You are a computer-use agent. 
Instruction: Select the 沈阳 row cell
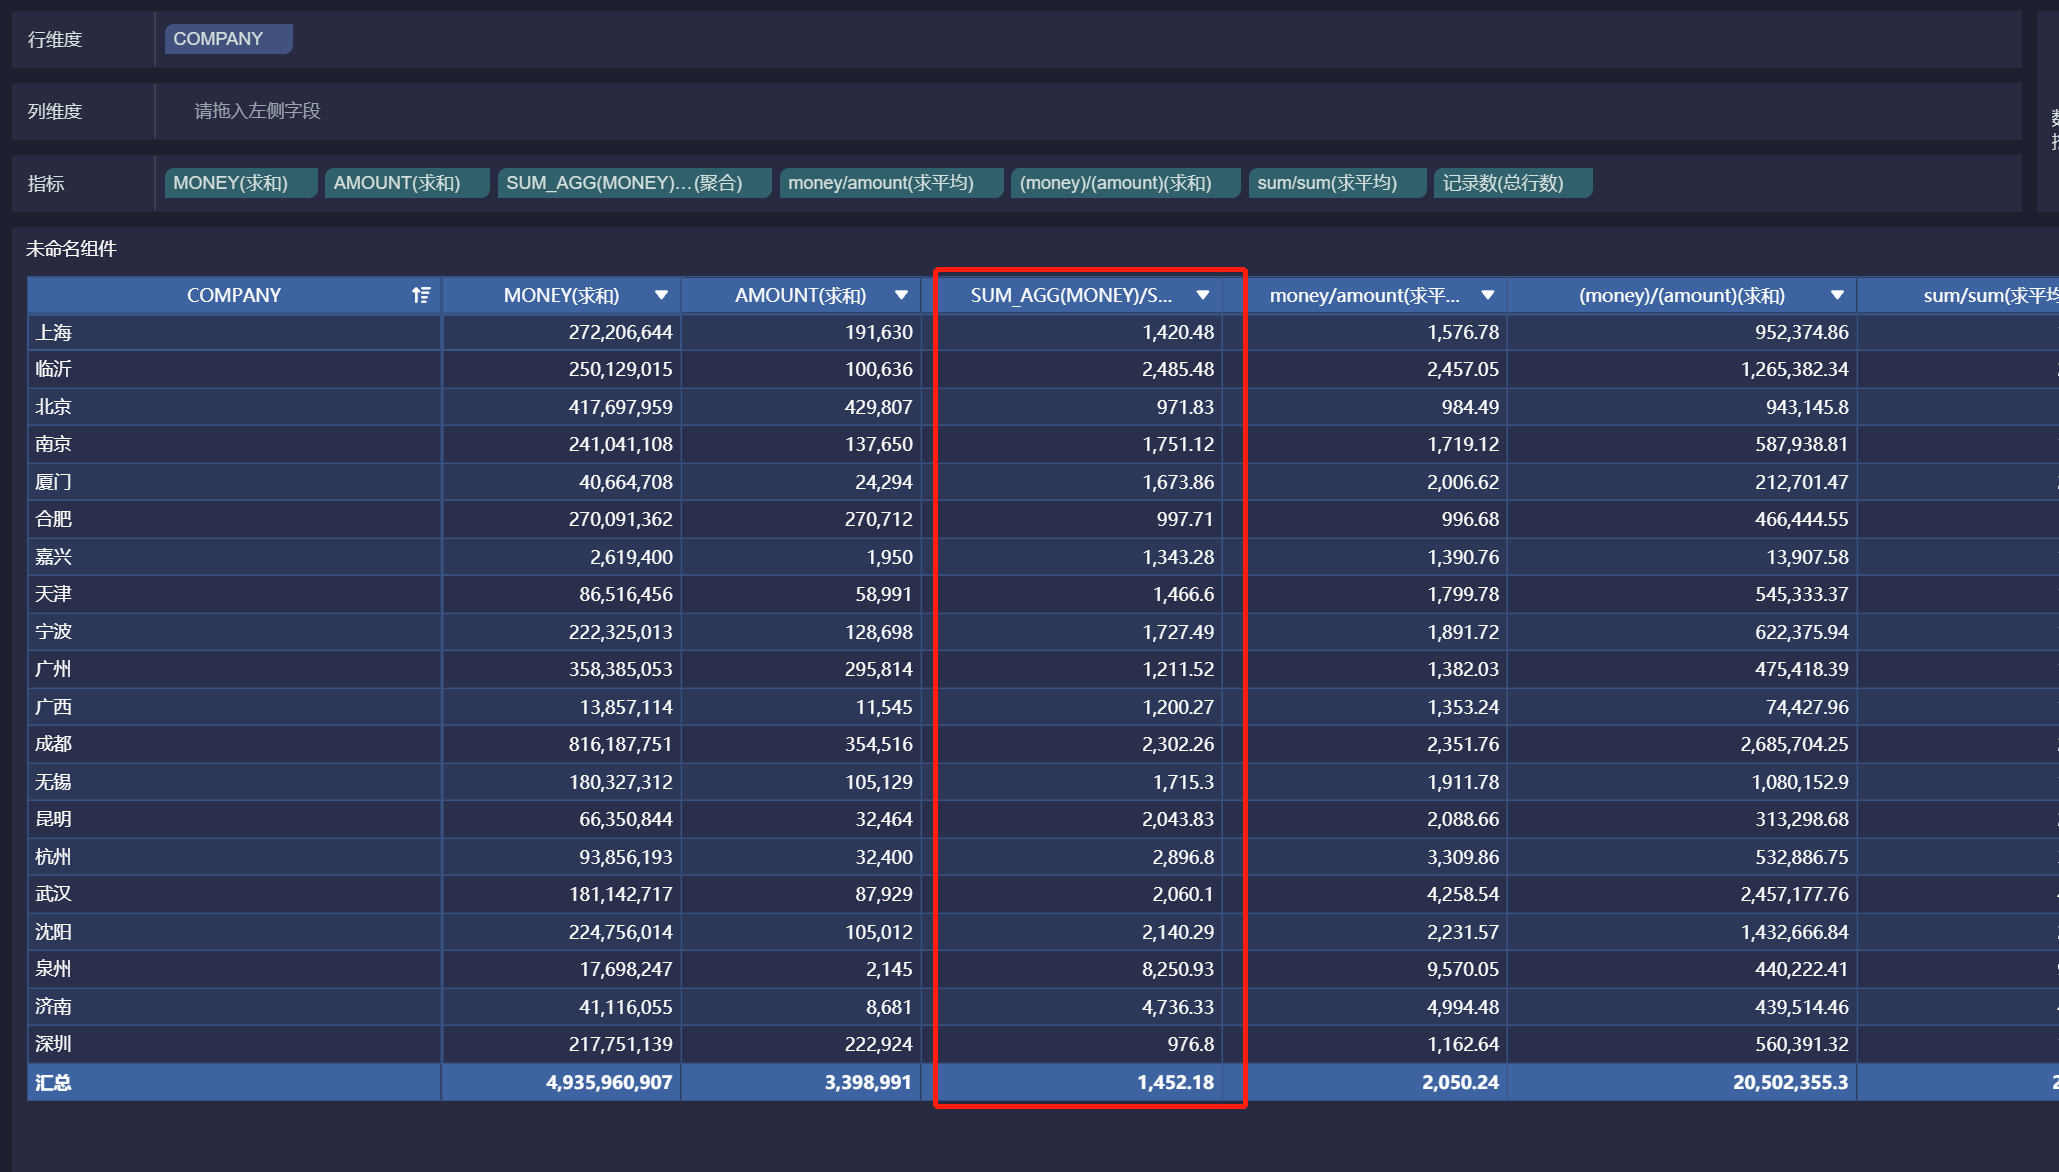click(x=234, y=932)
